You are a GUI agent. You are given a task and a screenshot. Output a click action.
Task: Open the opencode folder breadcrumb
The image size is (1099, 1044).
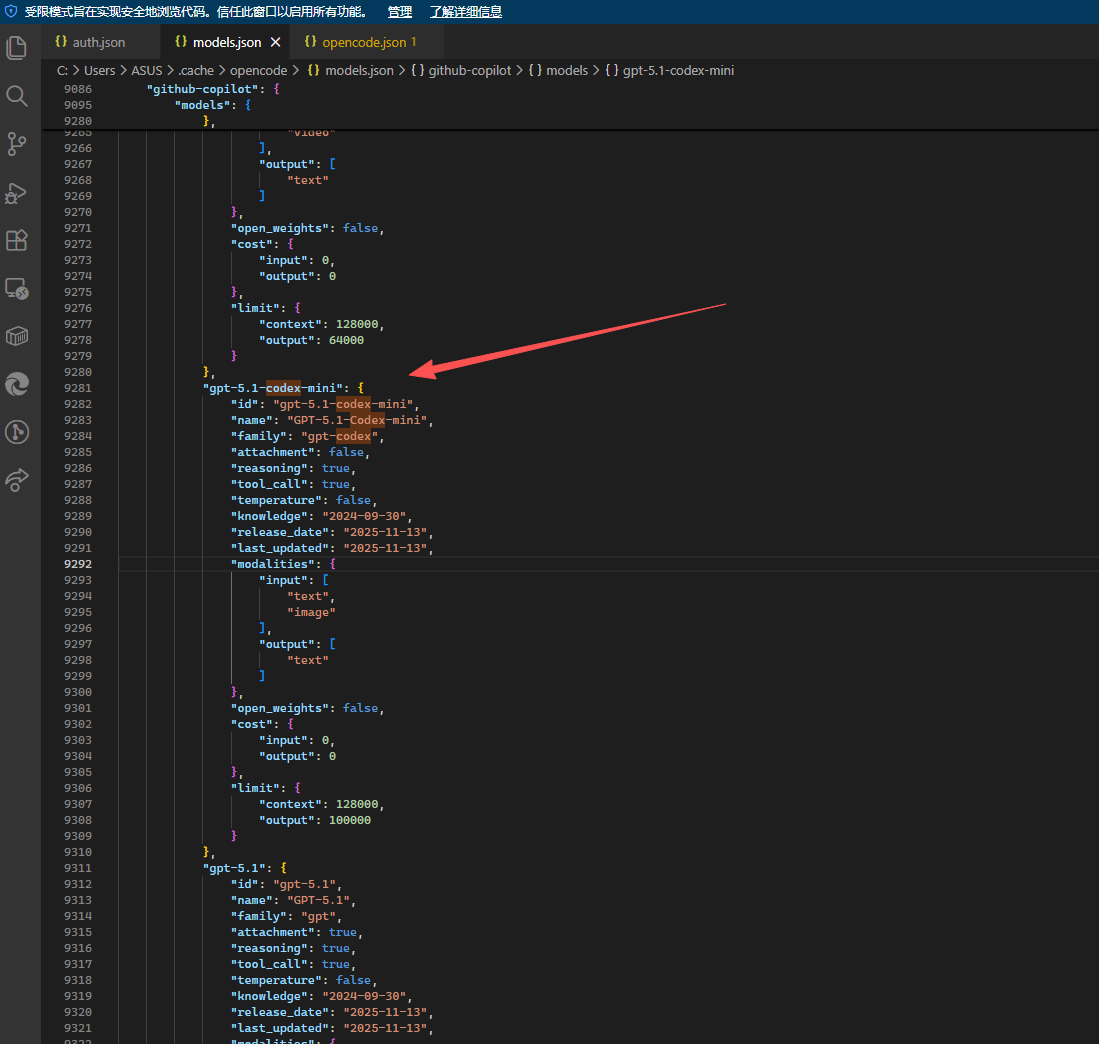coord(258,71)
